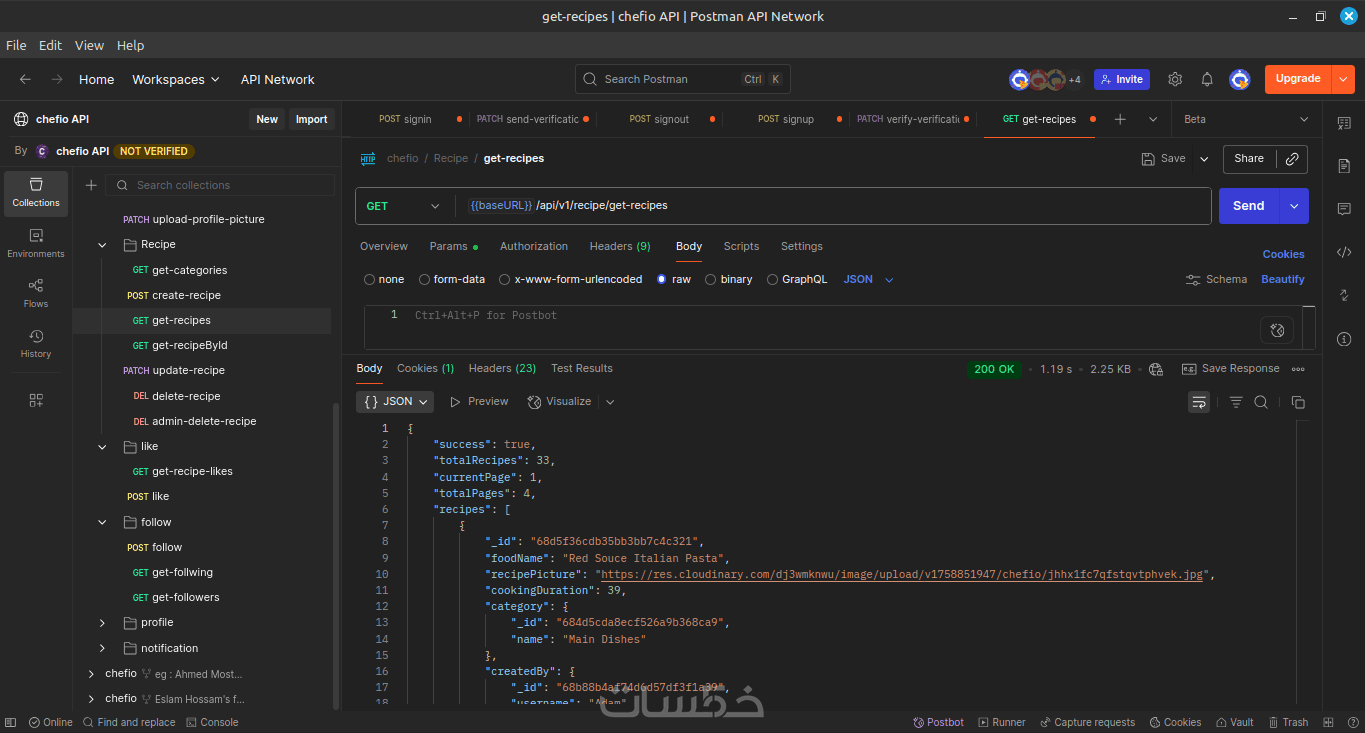Copy the request link icon beside Share
The width and height of the screenshot is (1365, 733).
point(1292,158)
